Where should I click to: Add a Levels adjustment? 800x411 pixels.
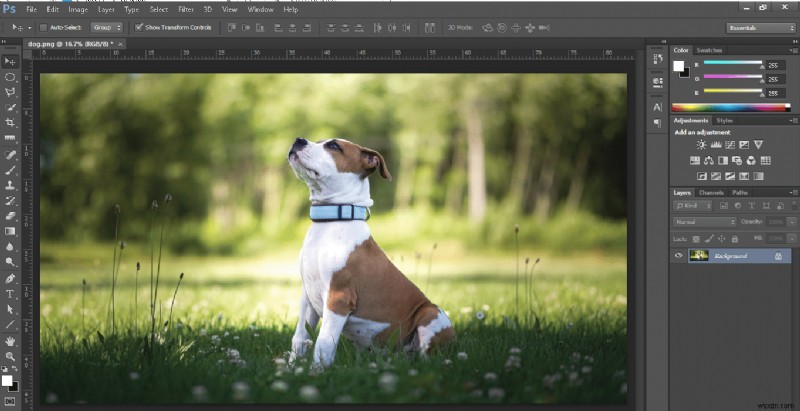click(x=716, y=145)
